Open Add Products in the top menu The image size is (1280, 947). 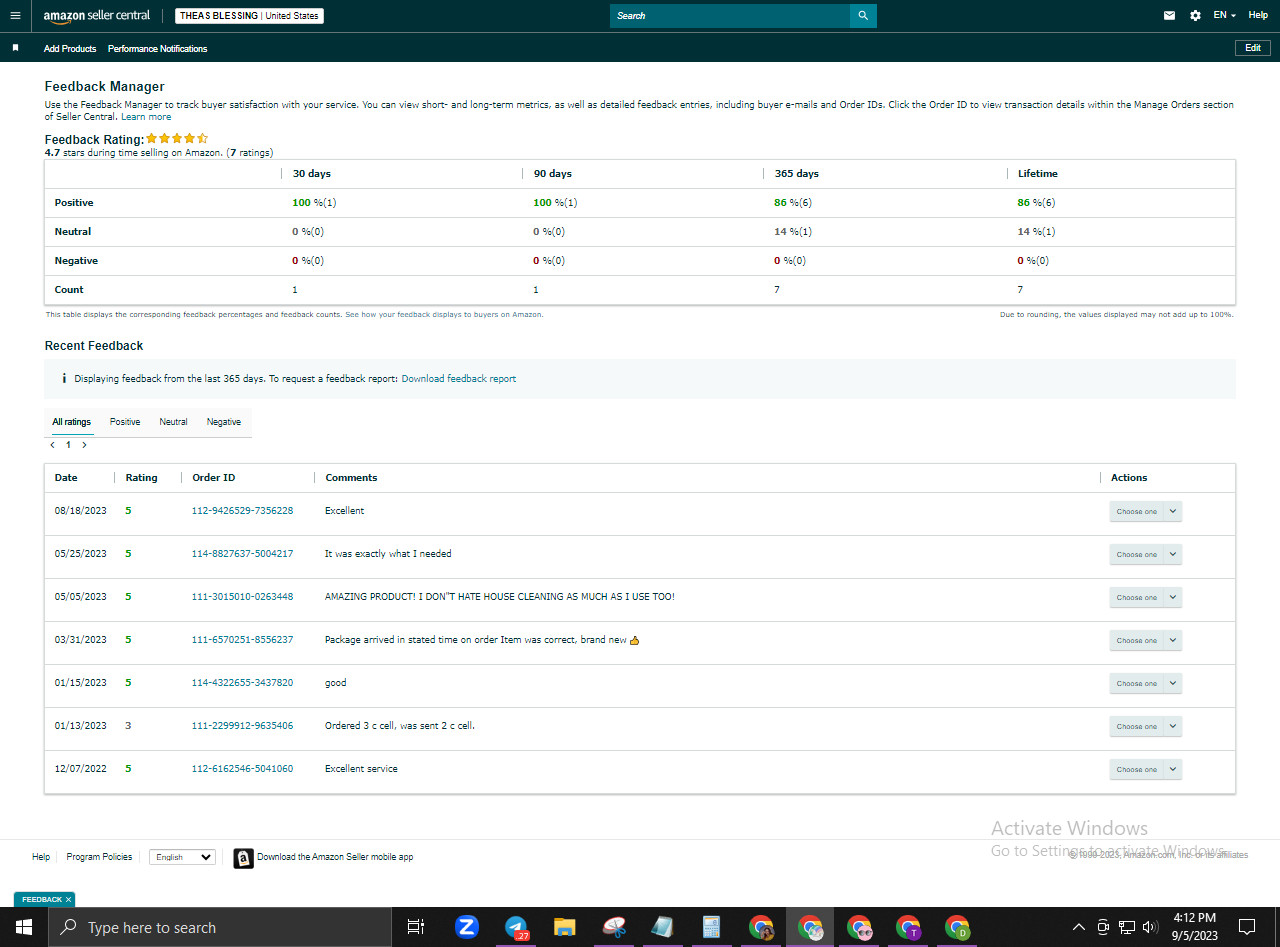pos(70,48)
